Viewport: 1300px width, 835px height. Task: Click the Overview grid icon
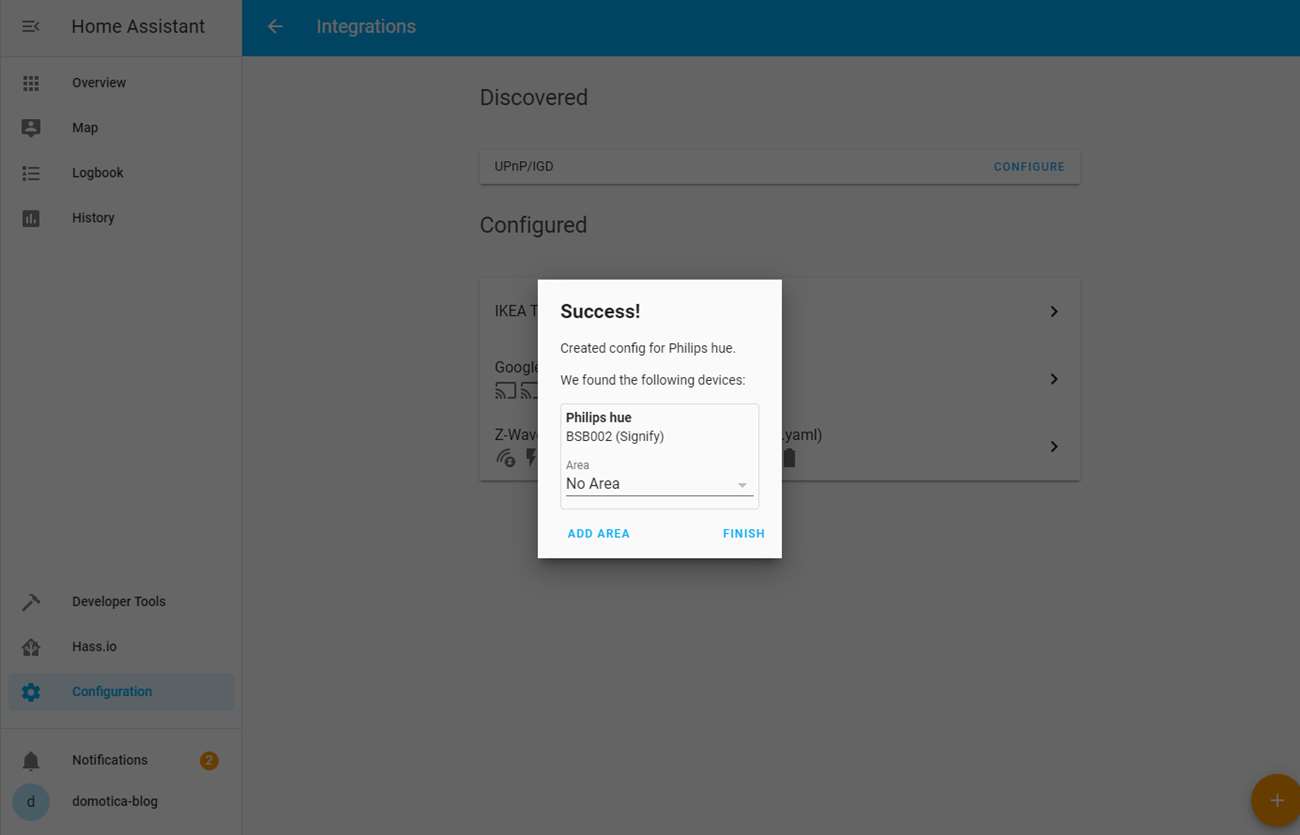(31, 83)
